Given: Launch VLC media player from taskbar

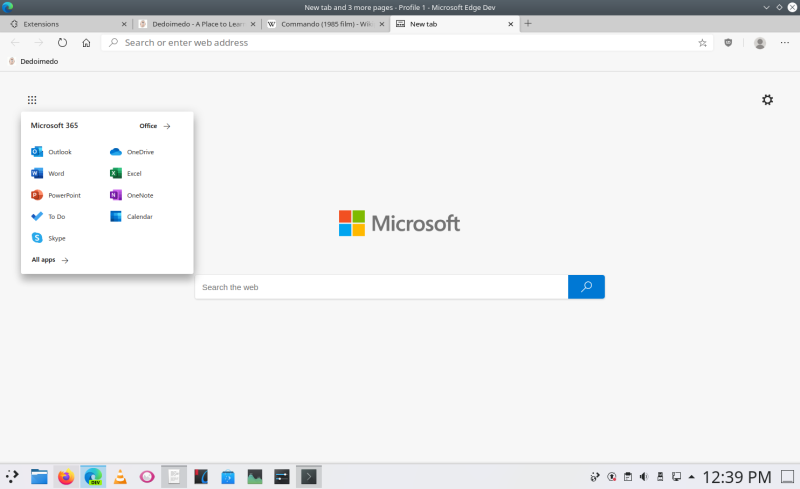Looking at the screenshot, I should 120,477.
